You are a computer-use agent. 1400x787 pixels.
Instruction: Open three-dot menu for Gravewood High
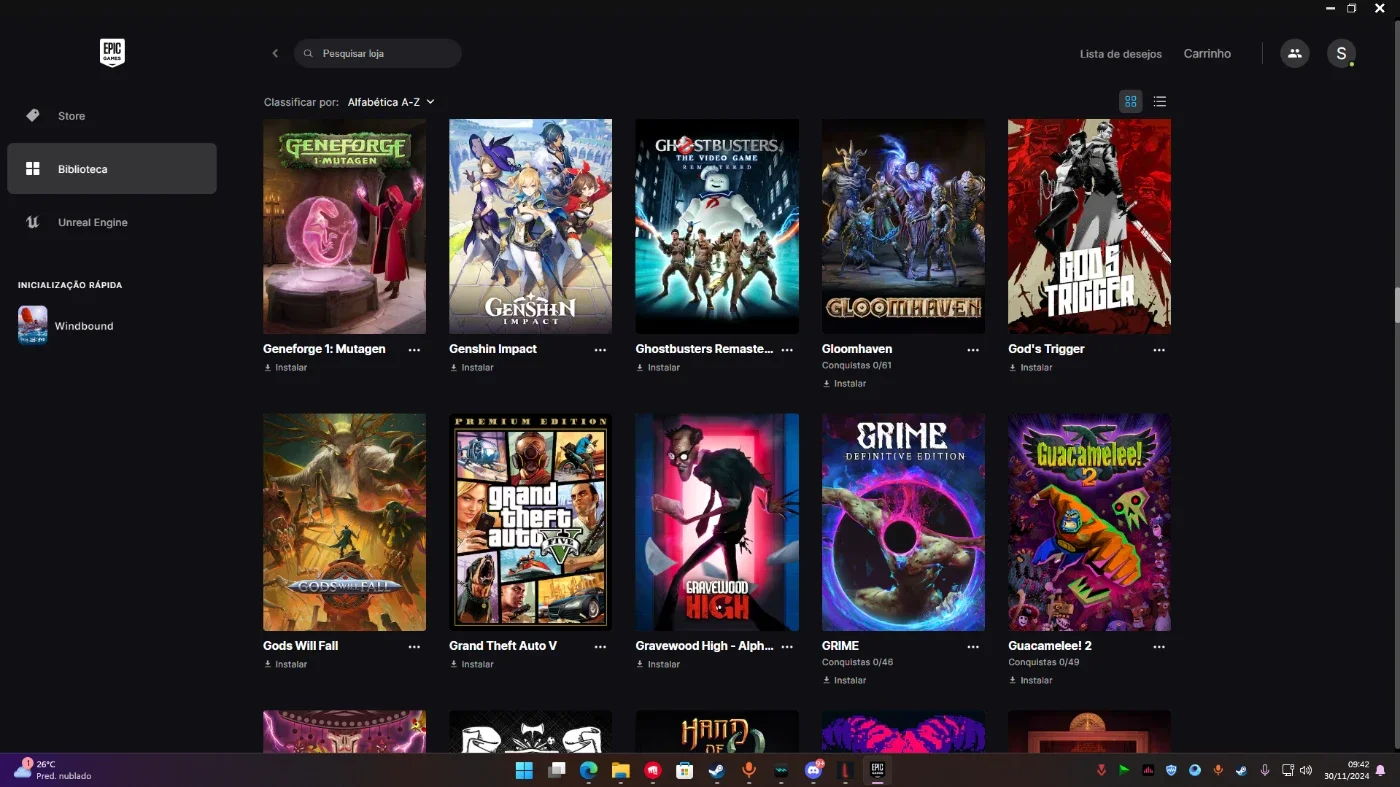pyautogui.click(x=787, y=647)
